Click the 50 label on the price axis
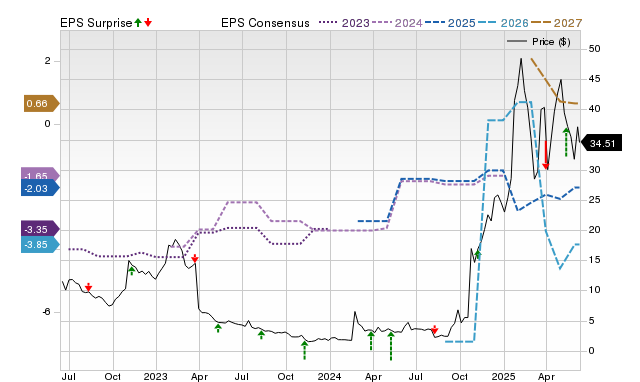640x382 pixels. (594, 49)
